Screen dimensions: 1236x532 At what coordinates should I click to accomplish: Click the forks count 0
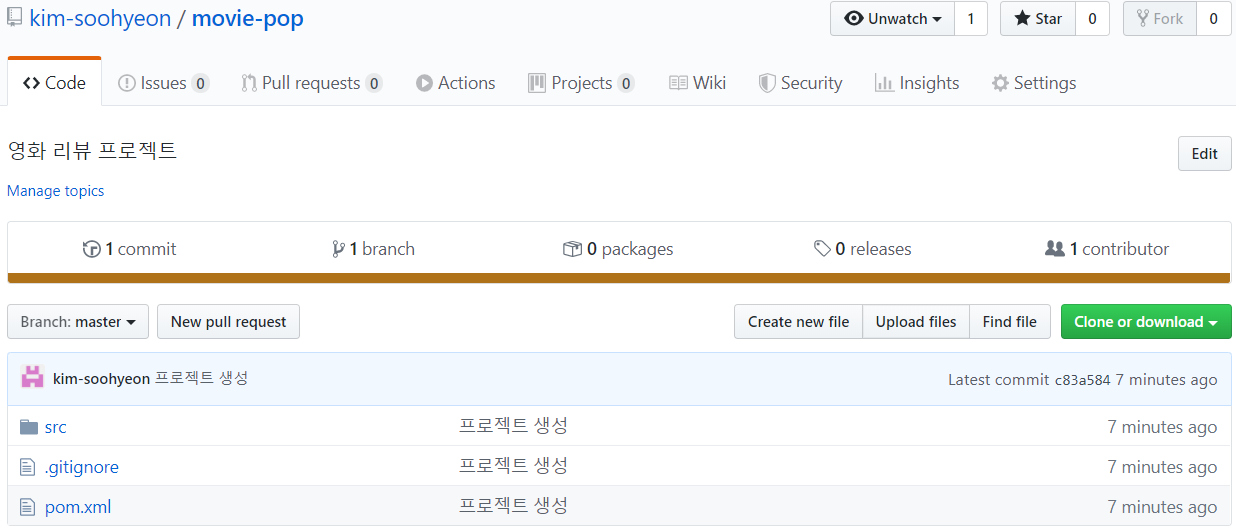tap(1214, 19)
